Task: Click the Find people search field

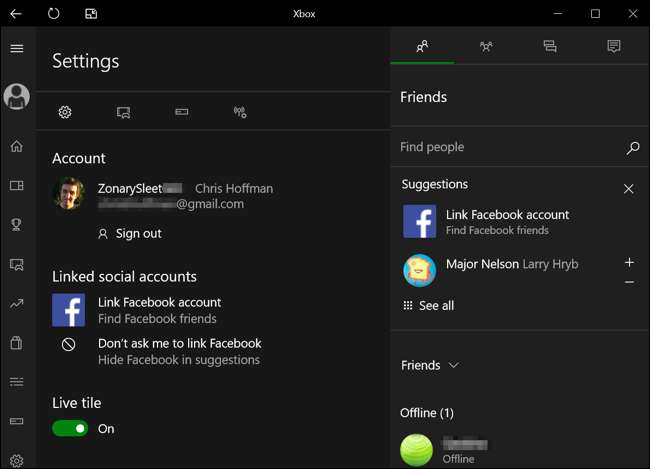Action: point(519,147)
